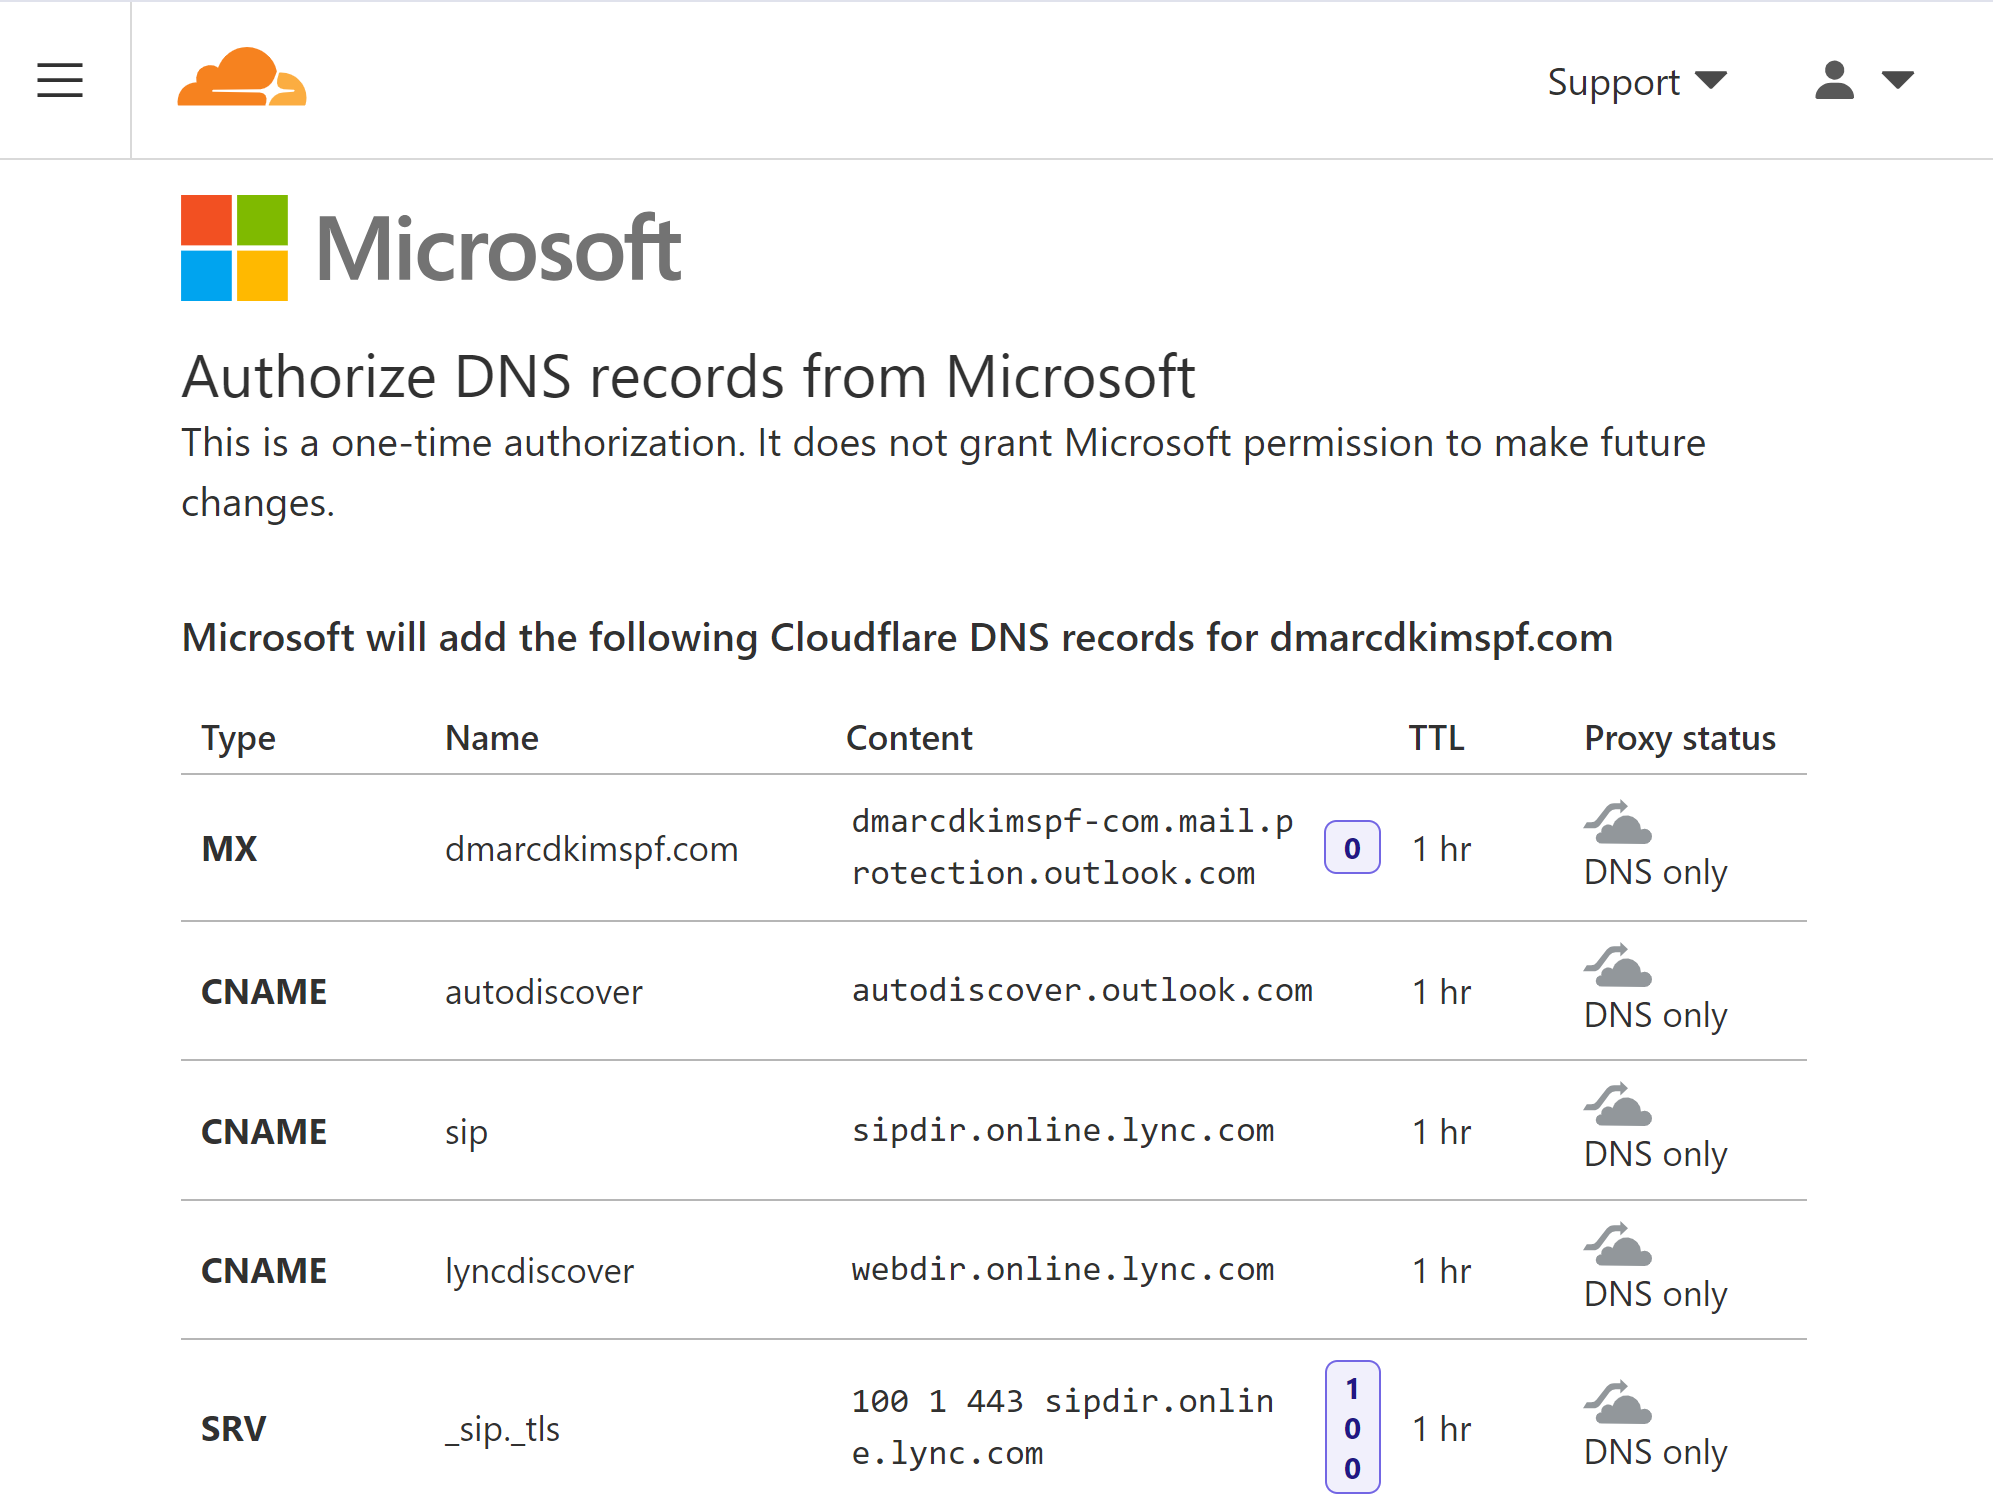Click the TTL column header
The width and height of the screenshot is (1993, 1495).
(x=1437, y=738)
